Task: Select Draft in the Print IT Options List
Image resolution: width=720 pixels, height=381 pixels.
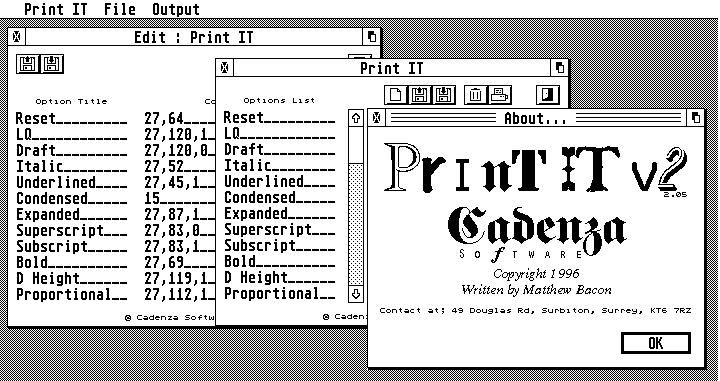Action: [279, 150]
